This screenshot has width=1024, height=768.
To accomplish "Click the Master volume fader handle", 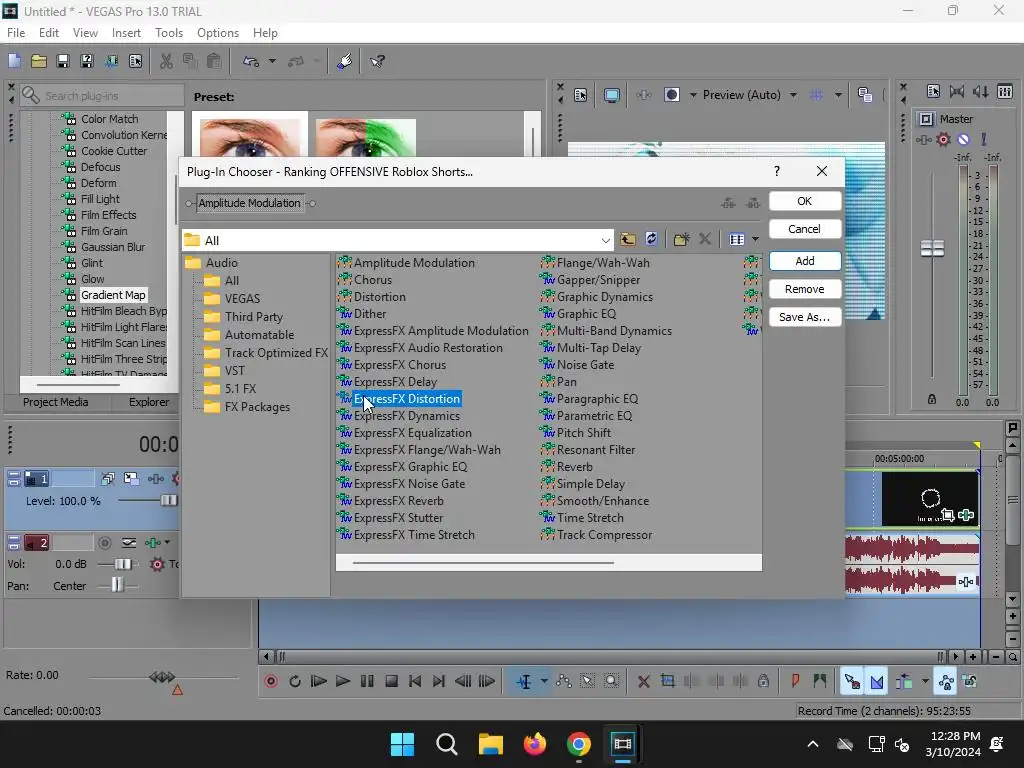I will pos(932,248).
